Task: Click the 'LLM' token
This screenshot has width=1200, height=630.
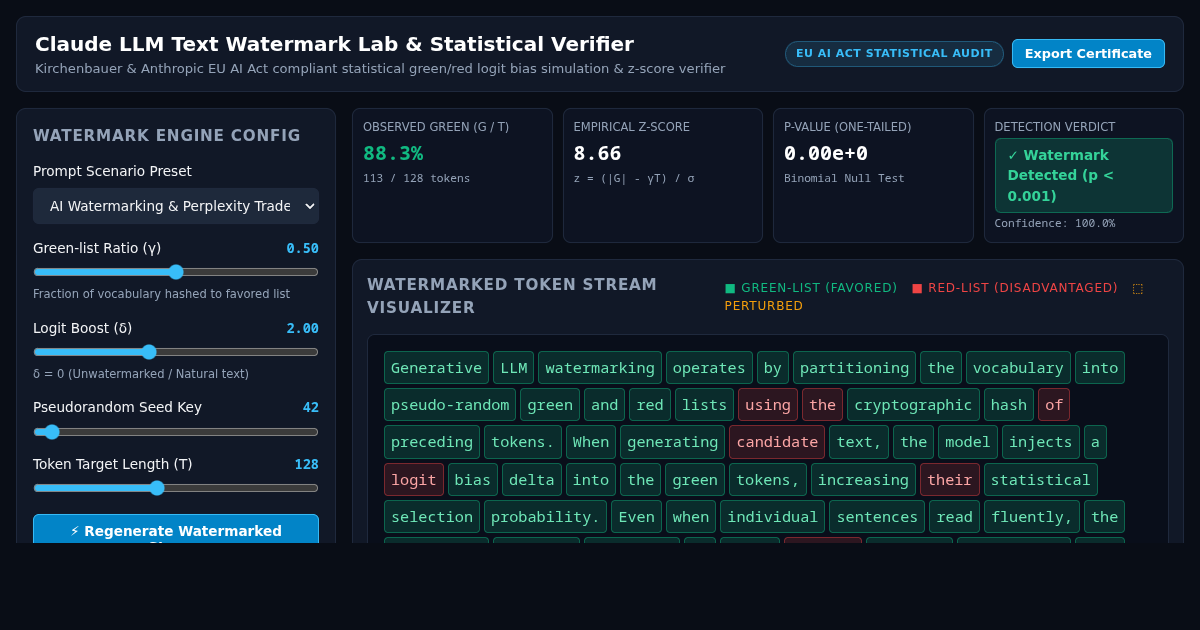Action: pos(513,368)
